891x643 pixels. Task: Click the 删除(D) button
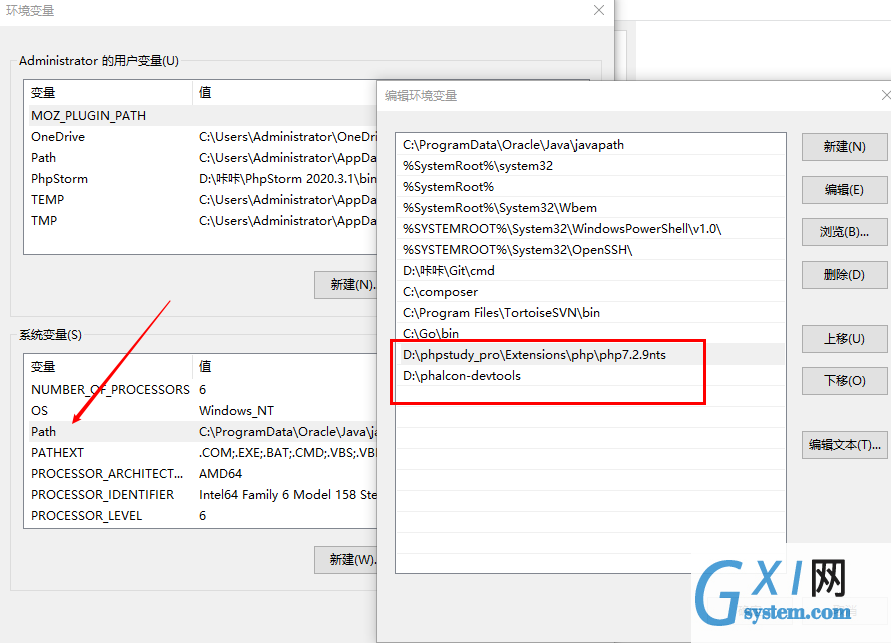coord(844,275)
